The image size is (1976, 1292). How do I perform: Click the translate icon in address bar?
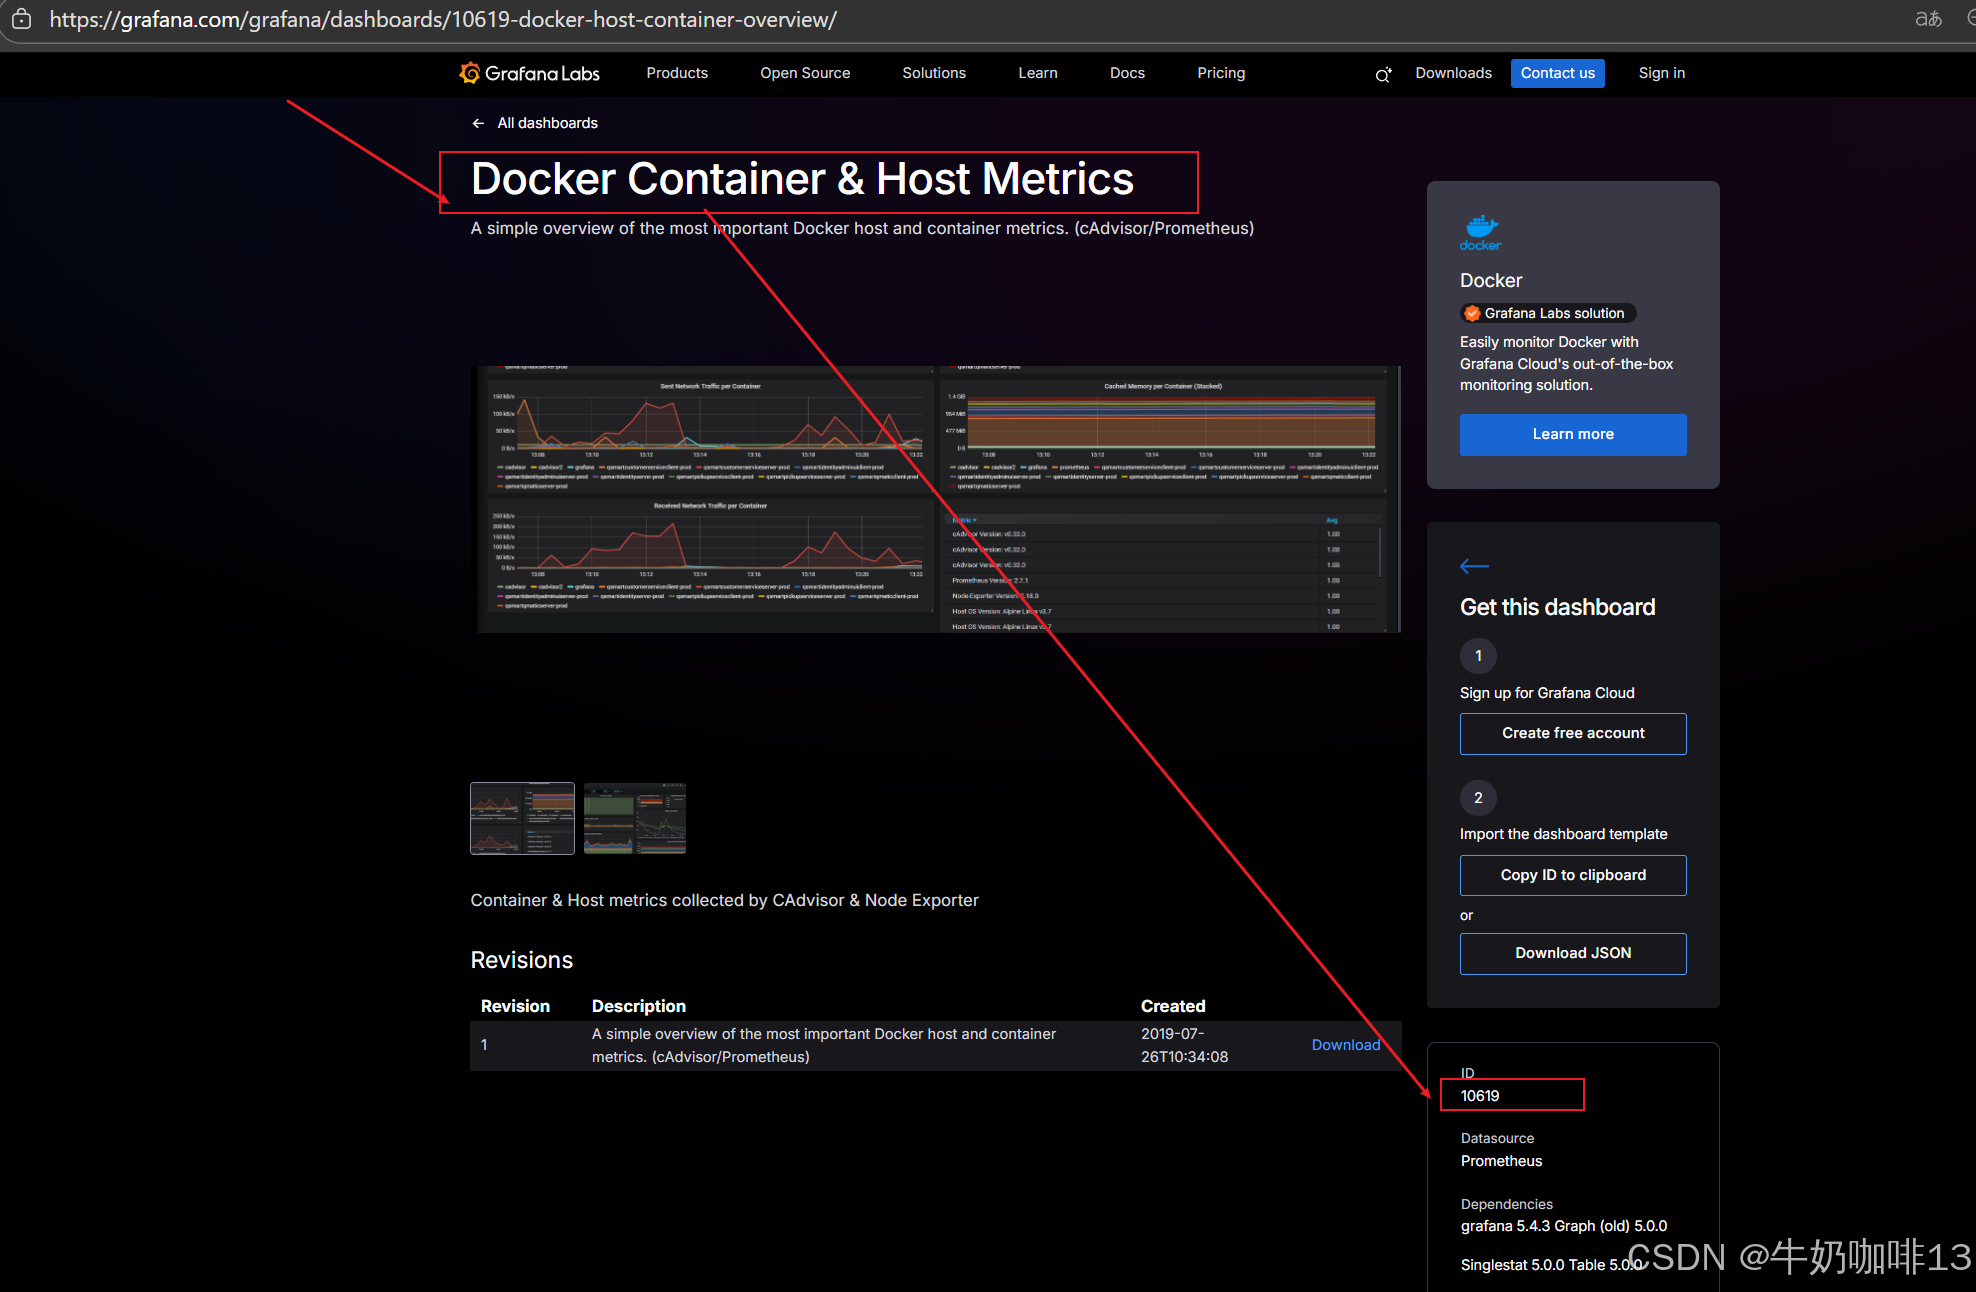tap(1927, 19)
